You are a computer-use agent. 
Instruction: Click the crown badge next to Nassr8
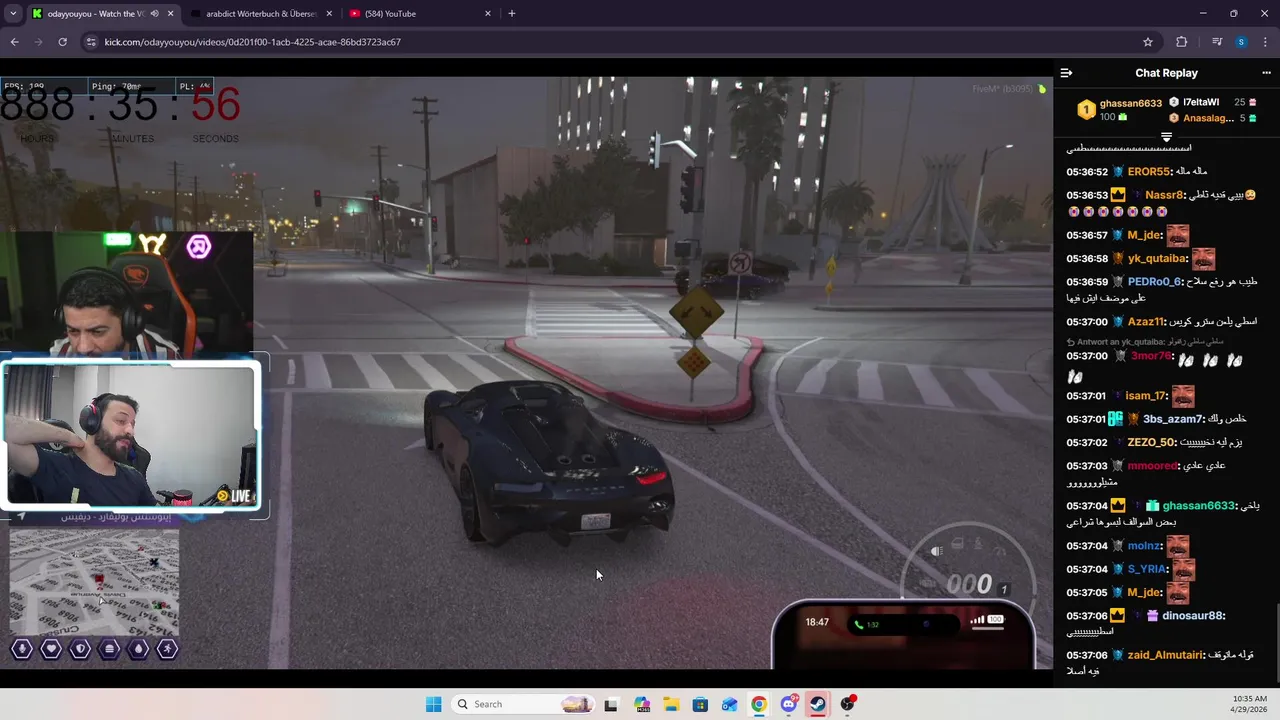1117,196
